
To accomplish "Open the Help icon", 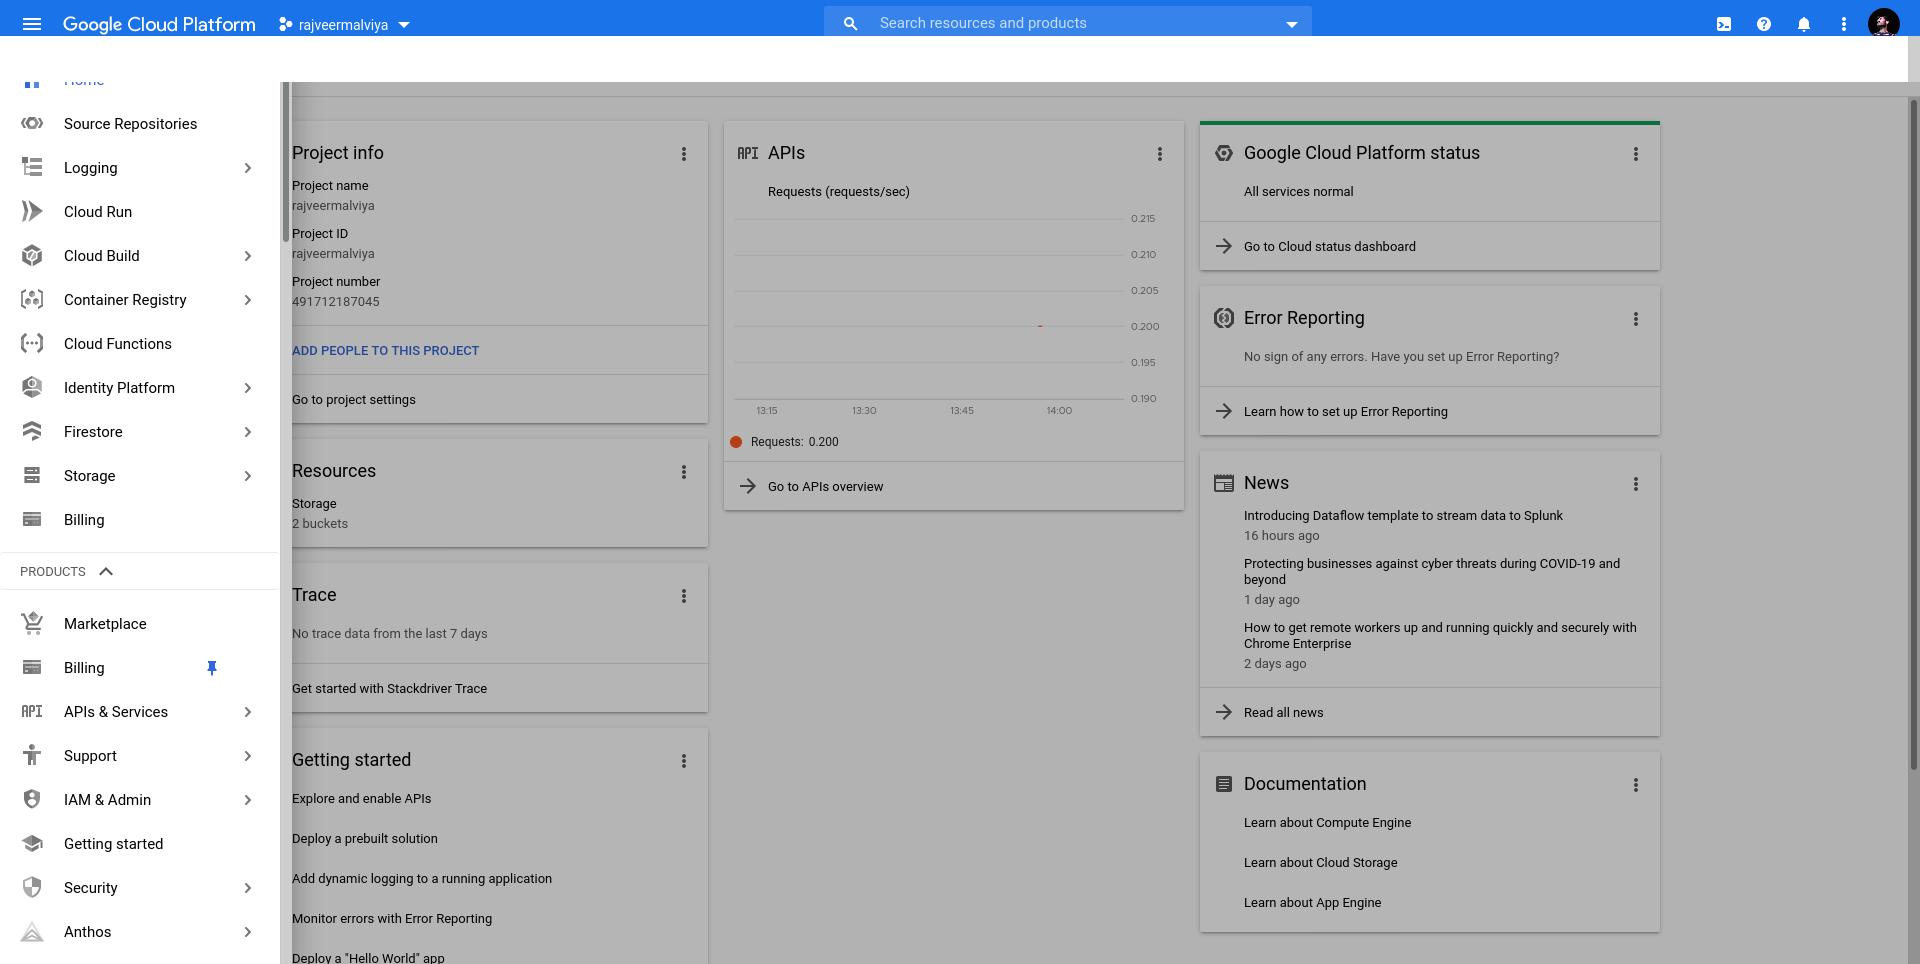I will (x=1764, y=23).
